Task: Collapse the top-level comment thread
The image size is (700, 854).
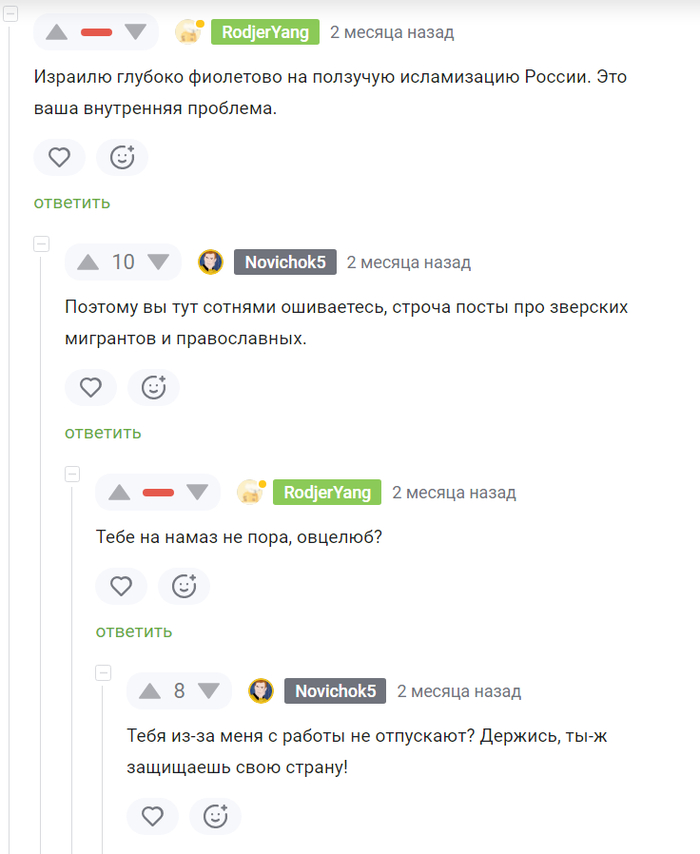Action: (x=10, y=13)
